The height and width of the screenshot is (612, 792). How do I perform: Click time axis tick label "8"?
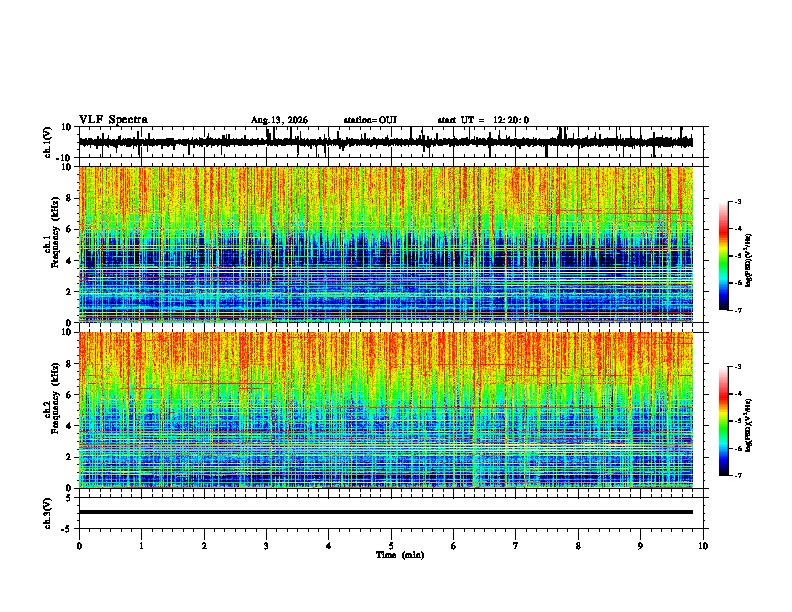tap(578, 546)
